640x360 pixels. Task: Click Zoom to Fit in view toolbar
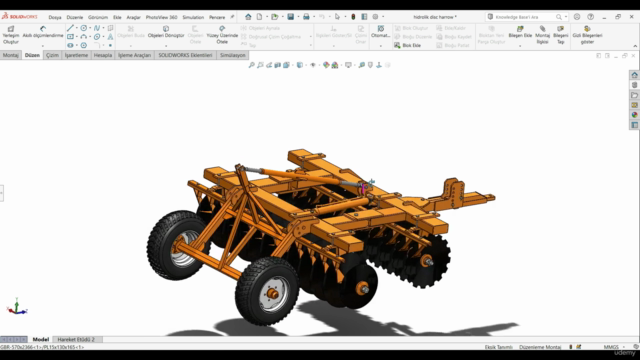[251, 65]
